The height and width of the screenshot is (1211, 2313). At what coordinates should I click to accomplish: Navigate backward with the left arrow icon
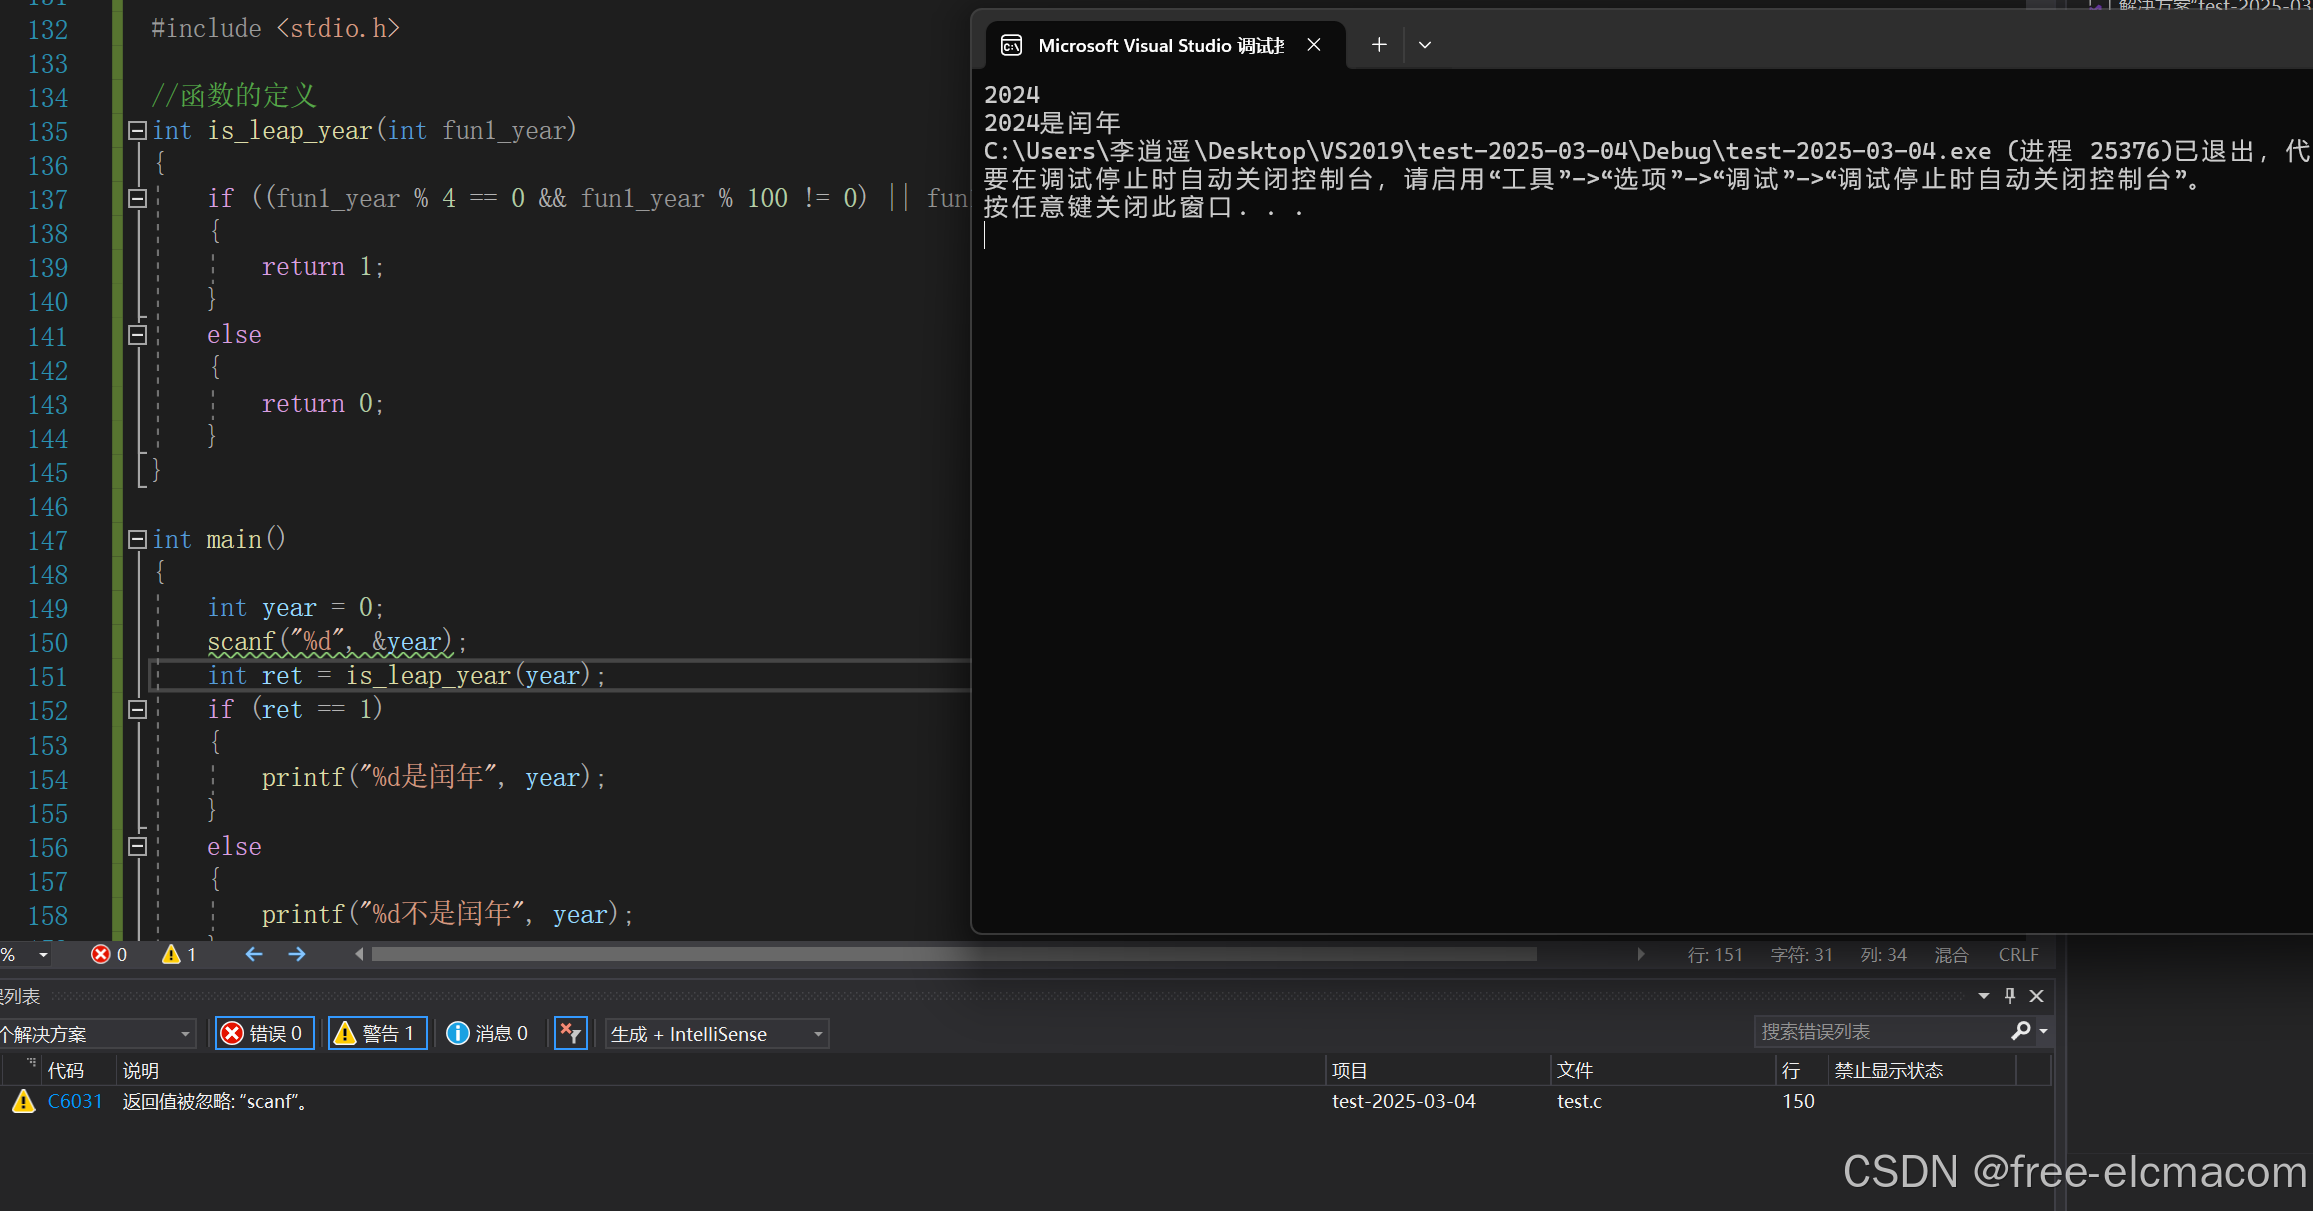coord(254,954)
